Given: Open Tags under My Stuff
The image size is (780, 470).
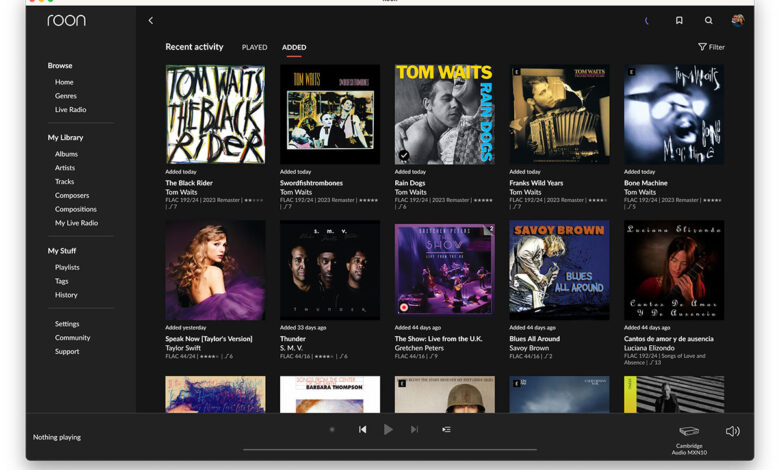Looking at the screenshot, I should [x=62, y=281].
